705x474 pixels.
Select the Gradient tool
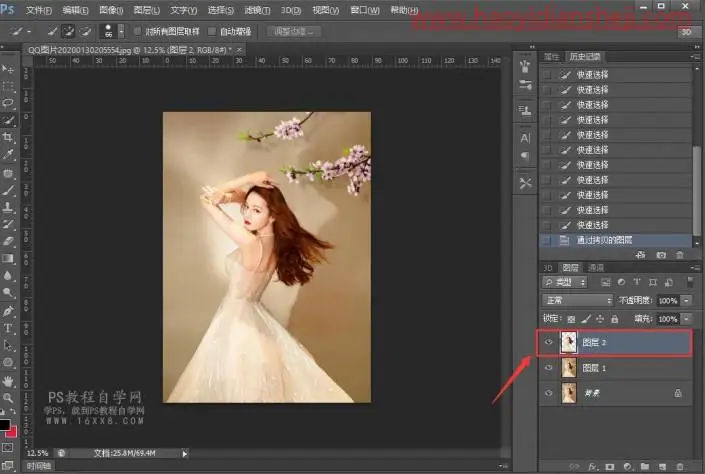tap(8, 259)
